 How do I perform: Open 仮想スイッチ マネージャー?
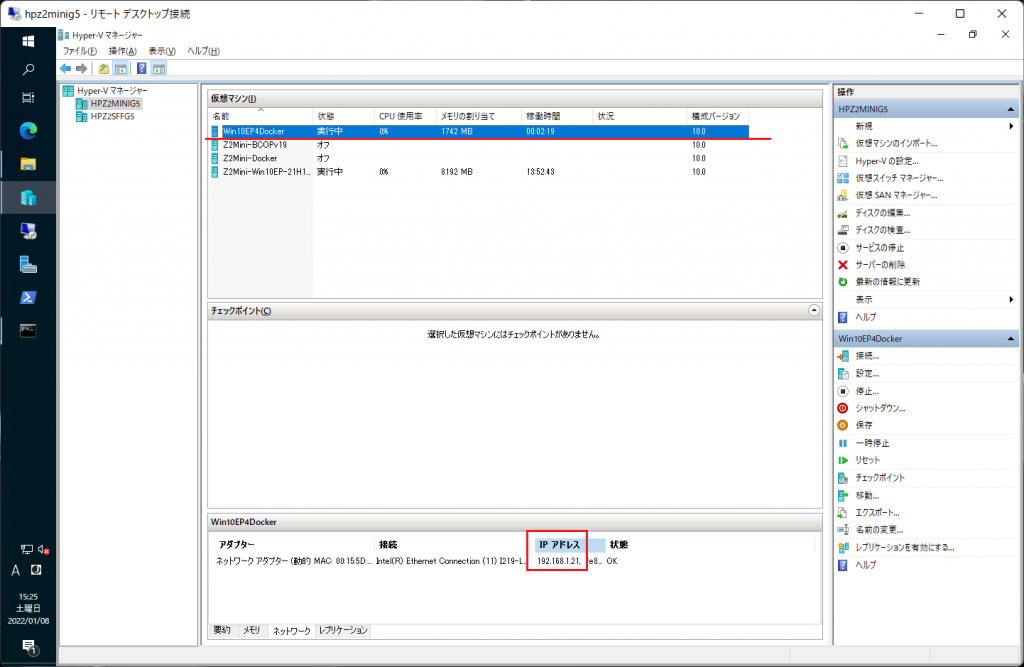899,178
